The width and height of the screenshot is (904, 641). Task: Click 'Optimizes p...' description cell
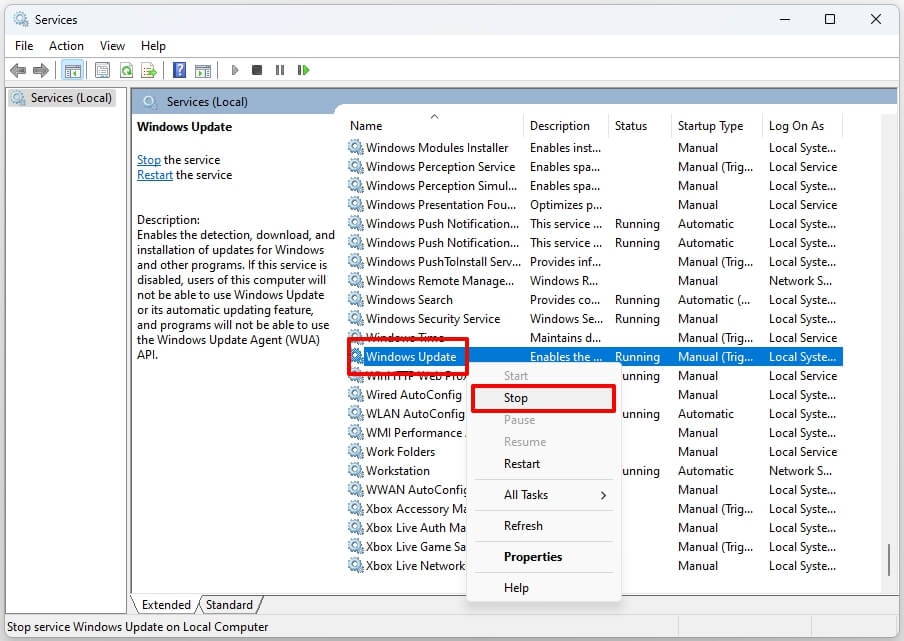pos(566,205)
